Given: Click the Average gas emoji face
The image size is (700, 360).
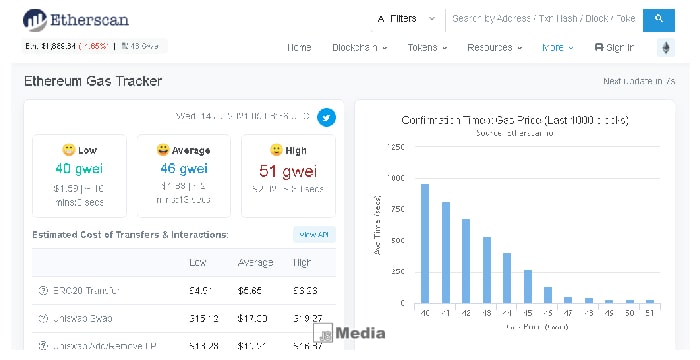Looking at the screenshot, I should 163,150.
